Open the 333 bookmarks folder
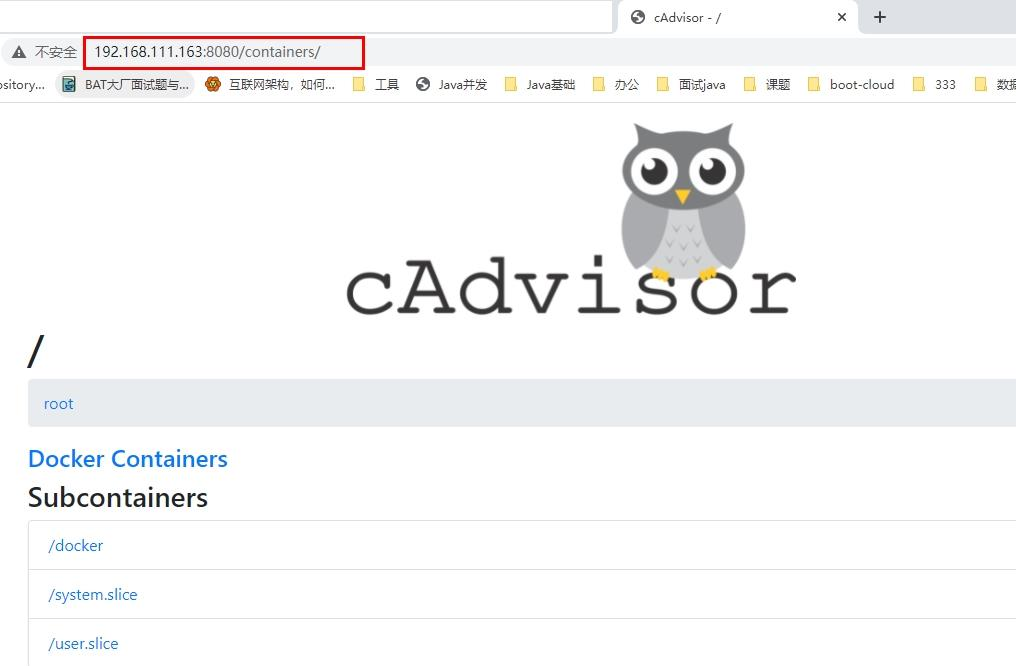 [x=935, y=85]
